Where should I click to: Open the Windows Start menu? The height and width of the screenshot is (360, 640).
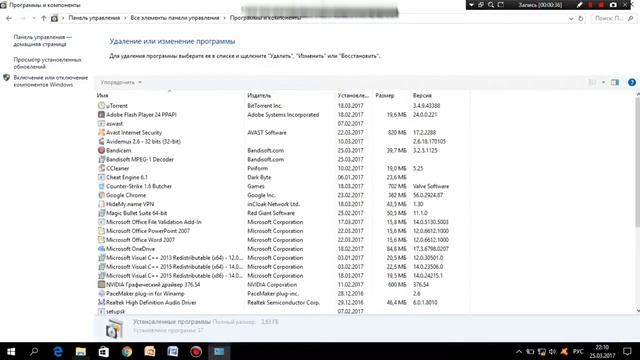coord(11,351)
